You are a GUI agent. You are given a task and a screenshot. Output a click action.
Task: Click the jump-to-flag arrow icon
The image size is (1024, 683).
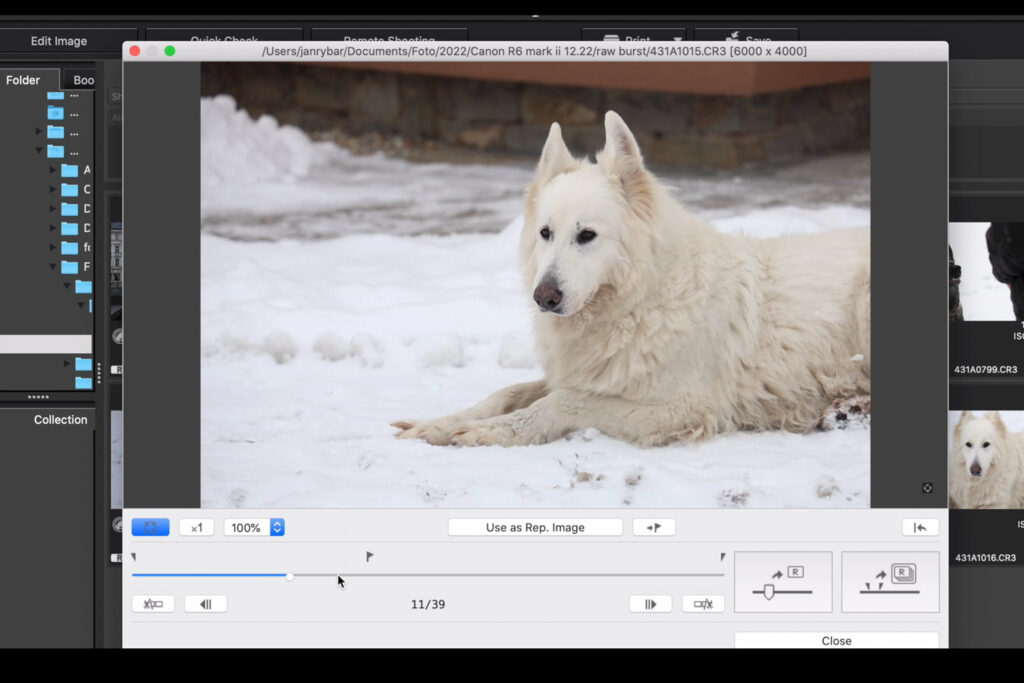tap(654, 527)
